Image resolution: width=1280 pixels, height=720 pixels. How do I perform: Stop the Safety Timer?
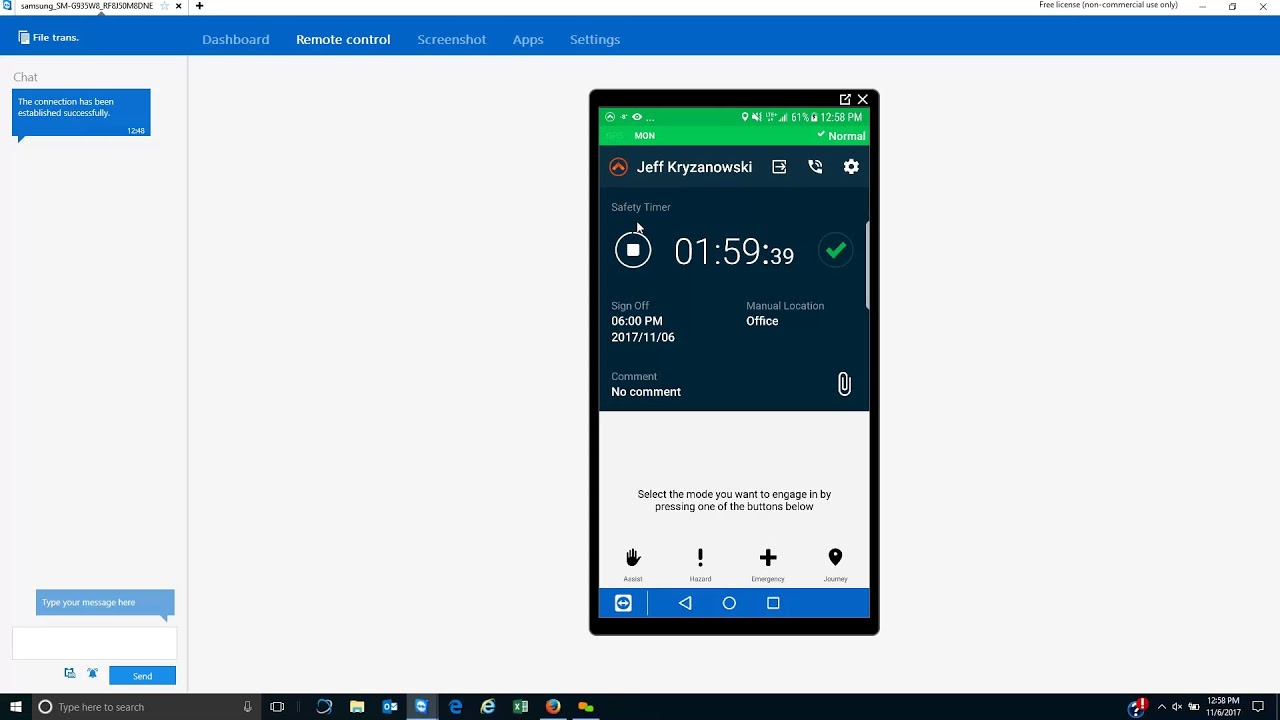click(x=633, y=250)
